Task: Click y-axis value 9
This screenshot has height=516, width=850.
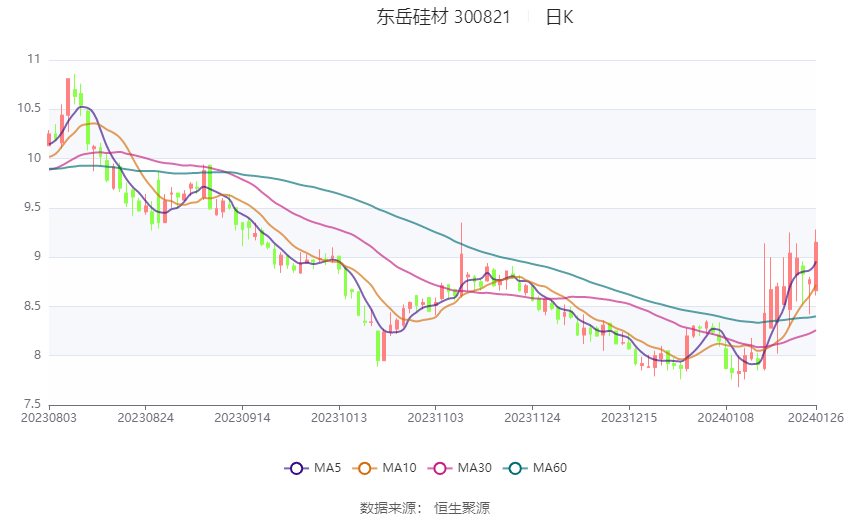Action: (37, 256)
